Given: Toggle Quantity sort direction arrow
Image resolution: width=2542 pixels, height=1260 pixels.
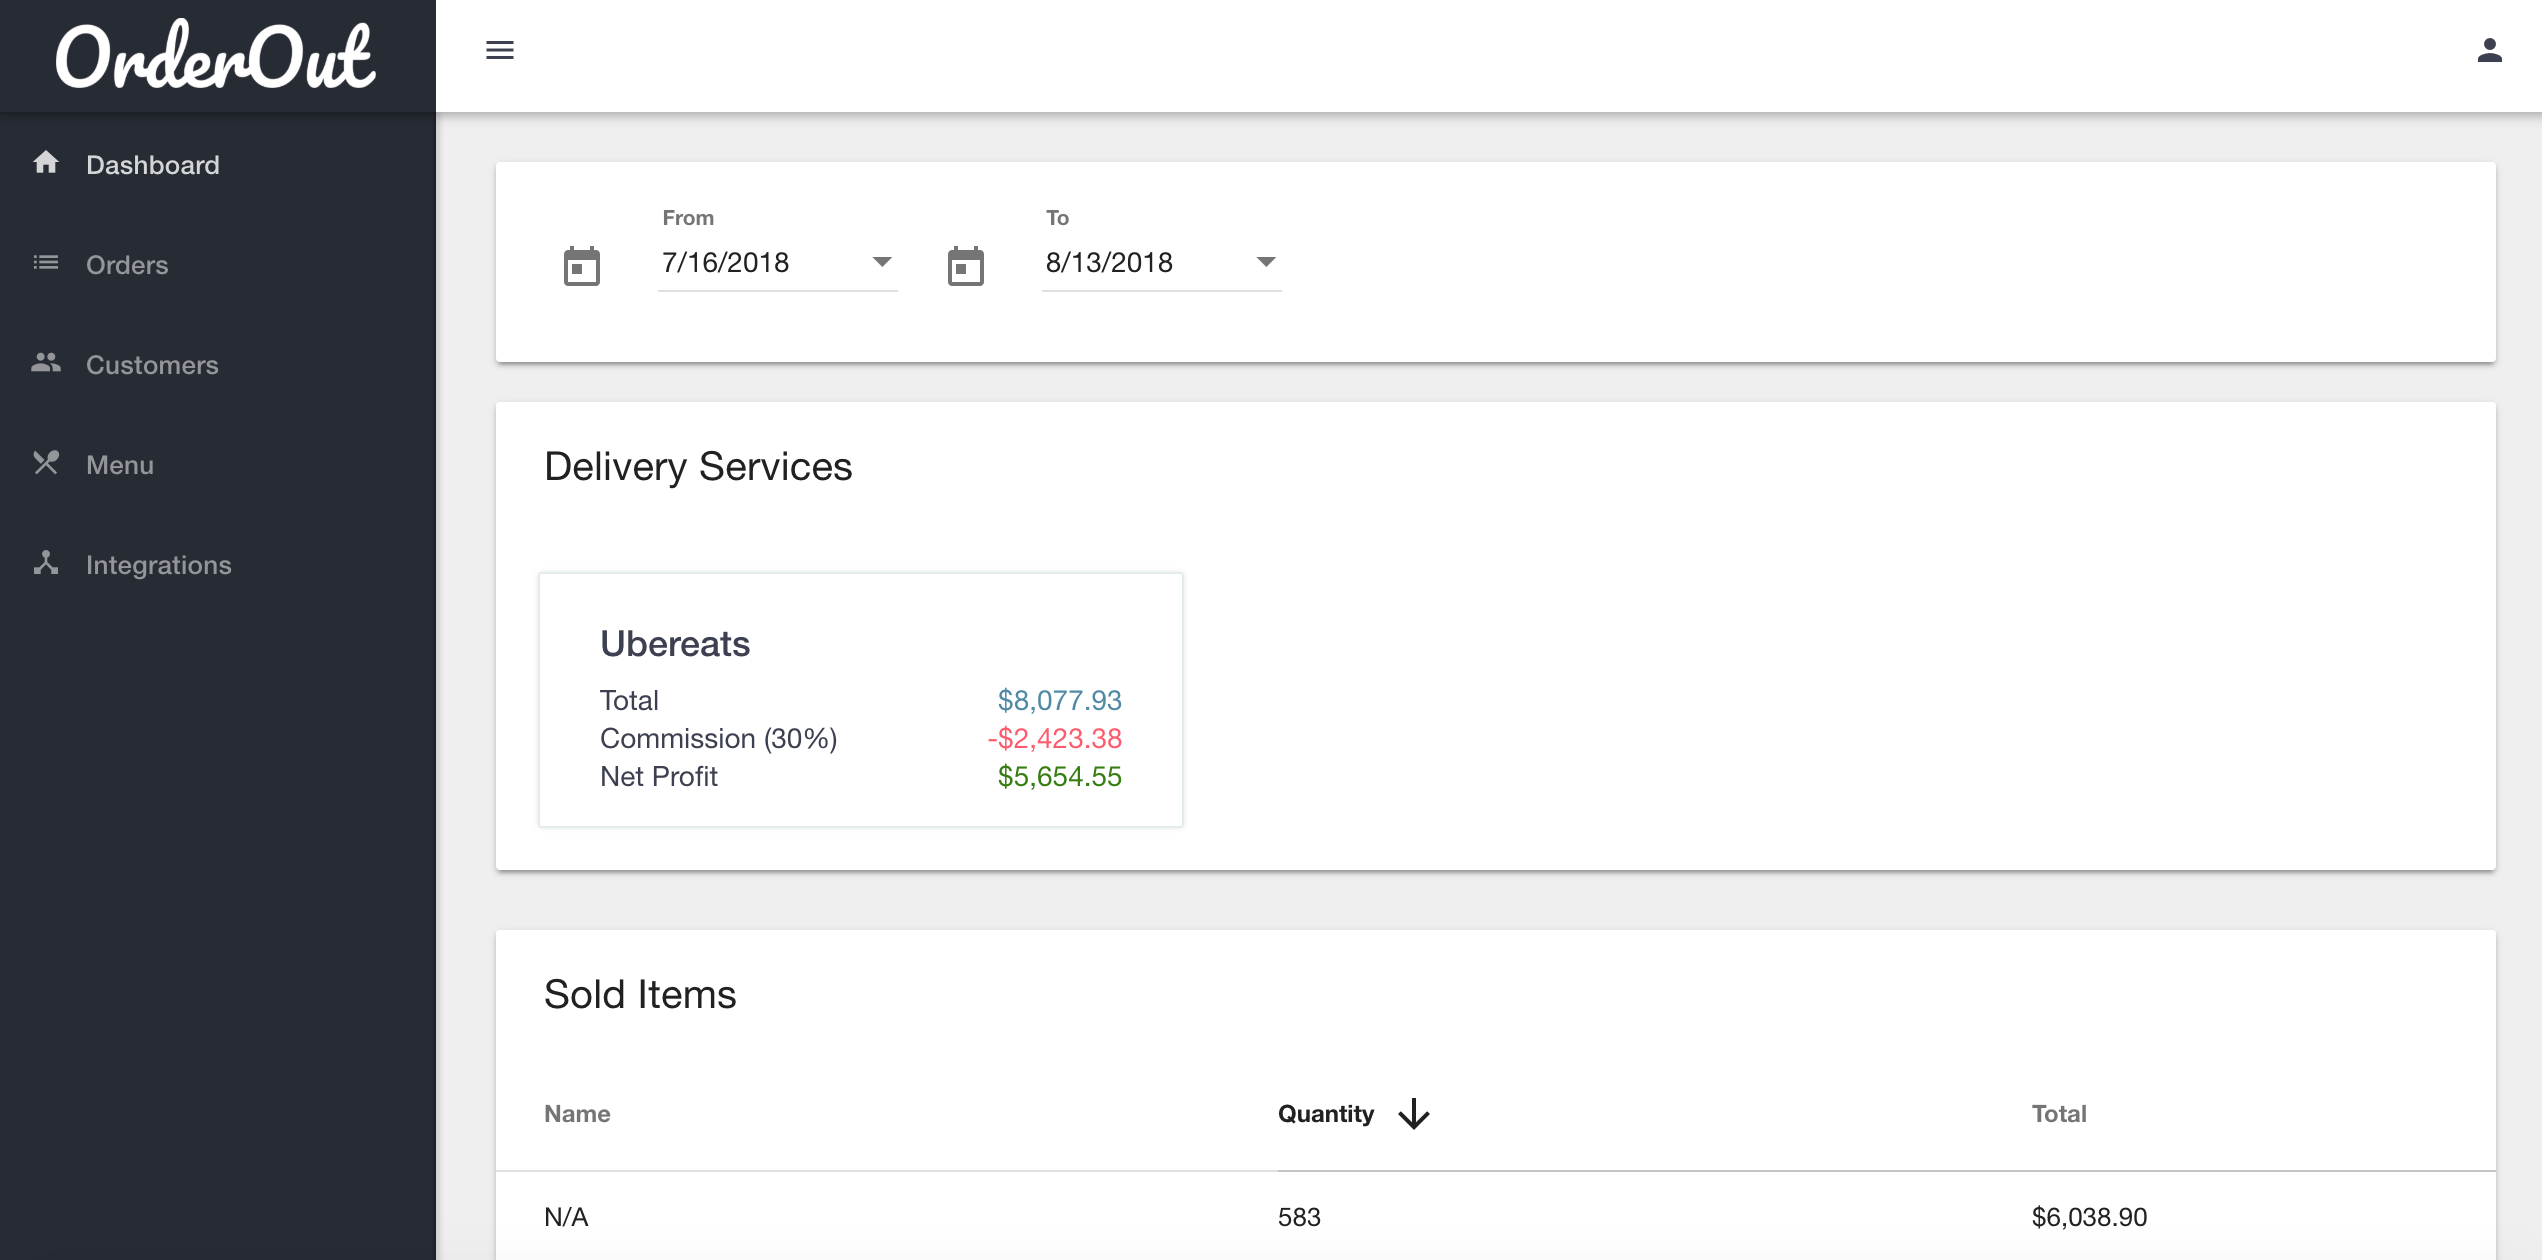Looking at the screenshot, I should pyautogui.click(x=1413, y=1114).
